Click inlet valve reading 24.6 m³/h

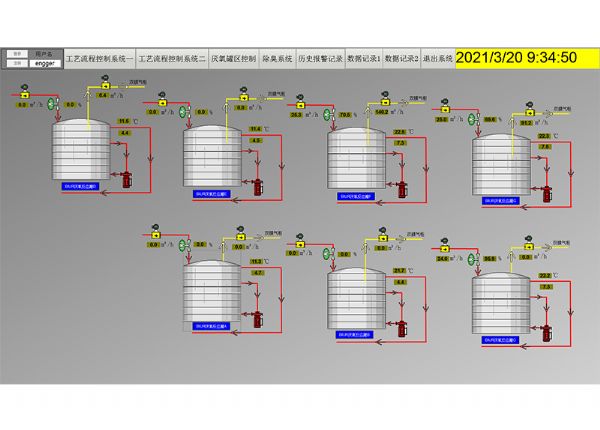pos(445,246)
